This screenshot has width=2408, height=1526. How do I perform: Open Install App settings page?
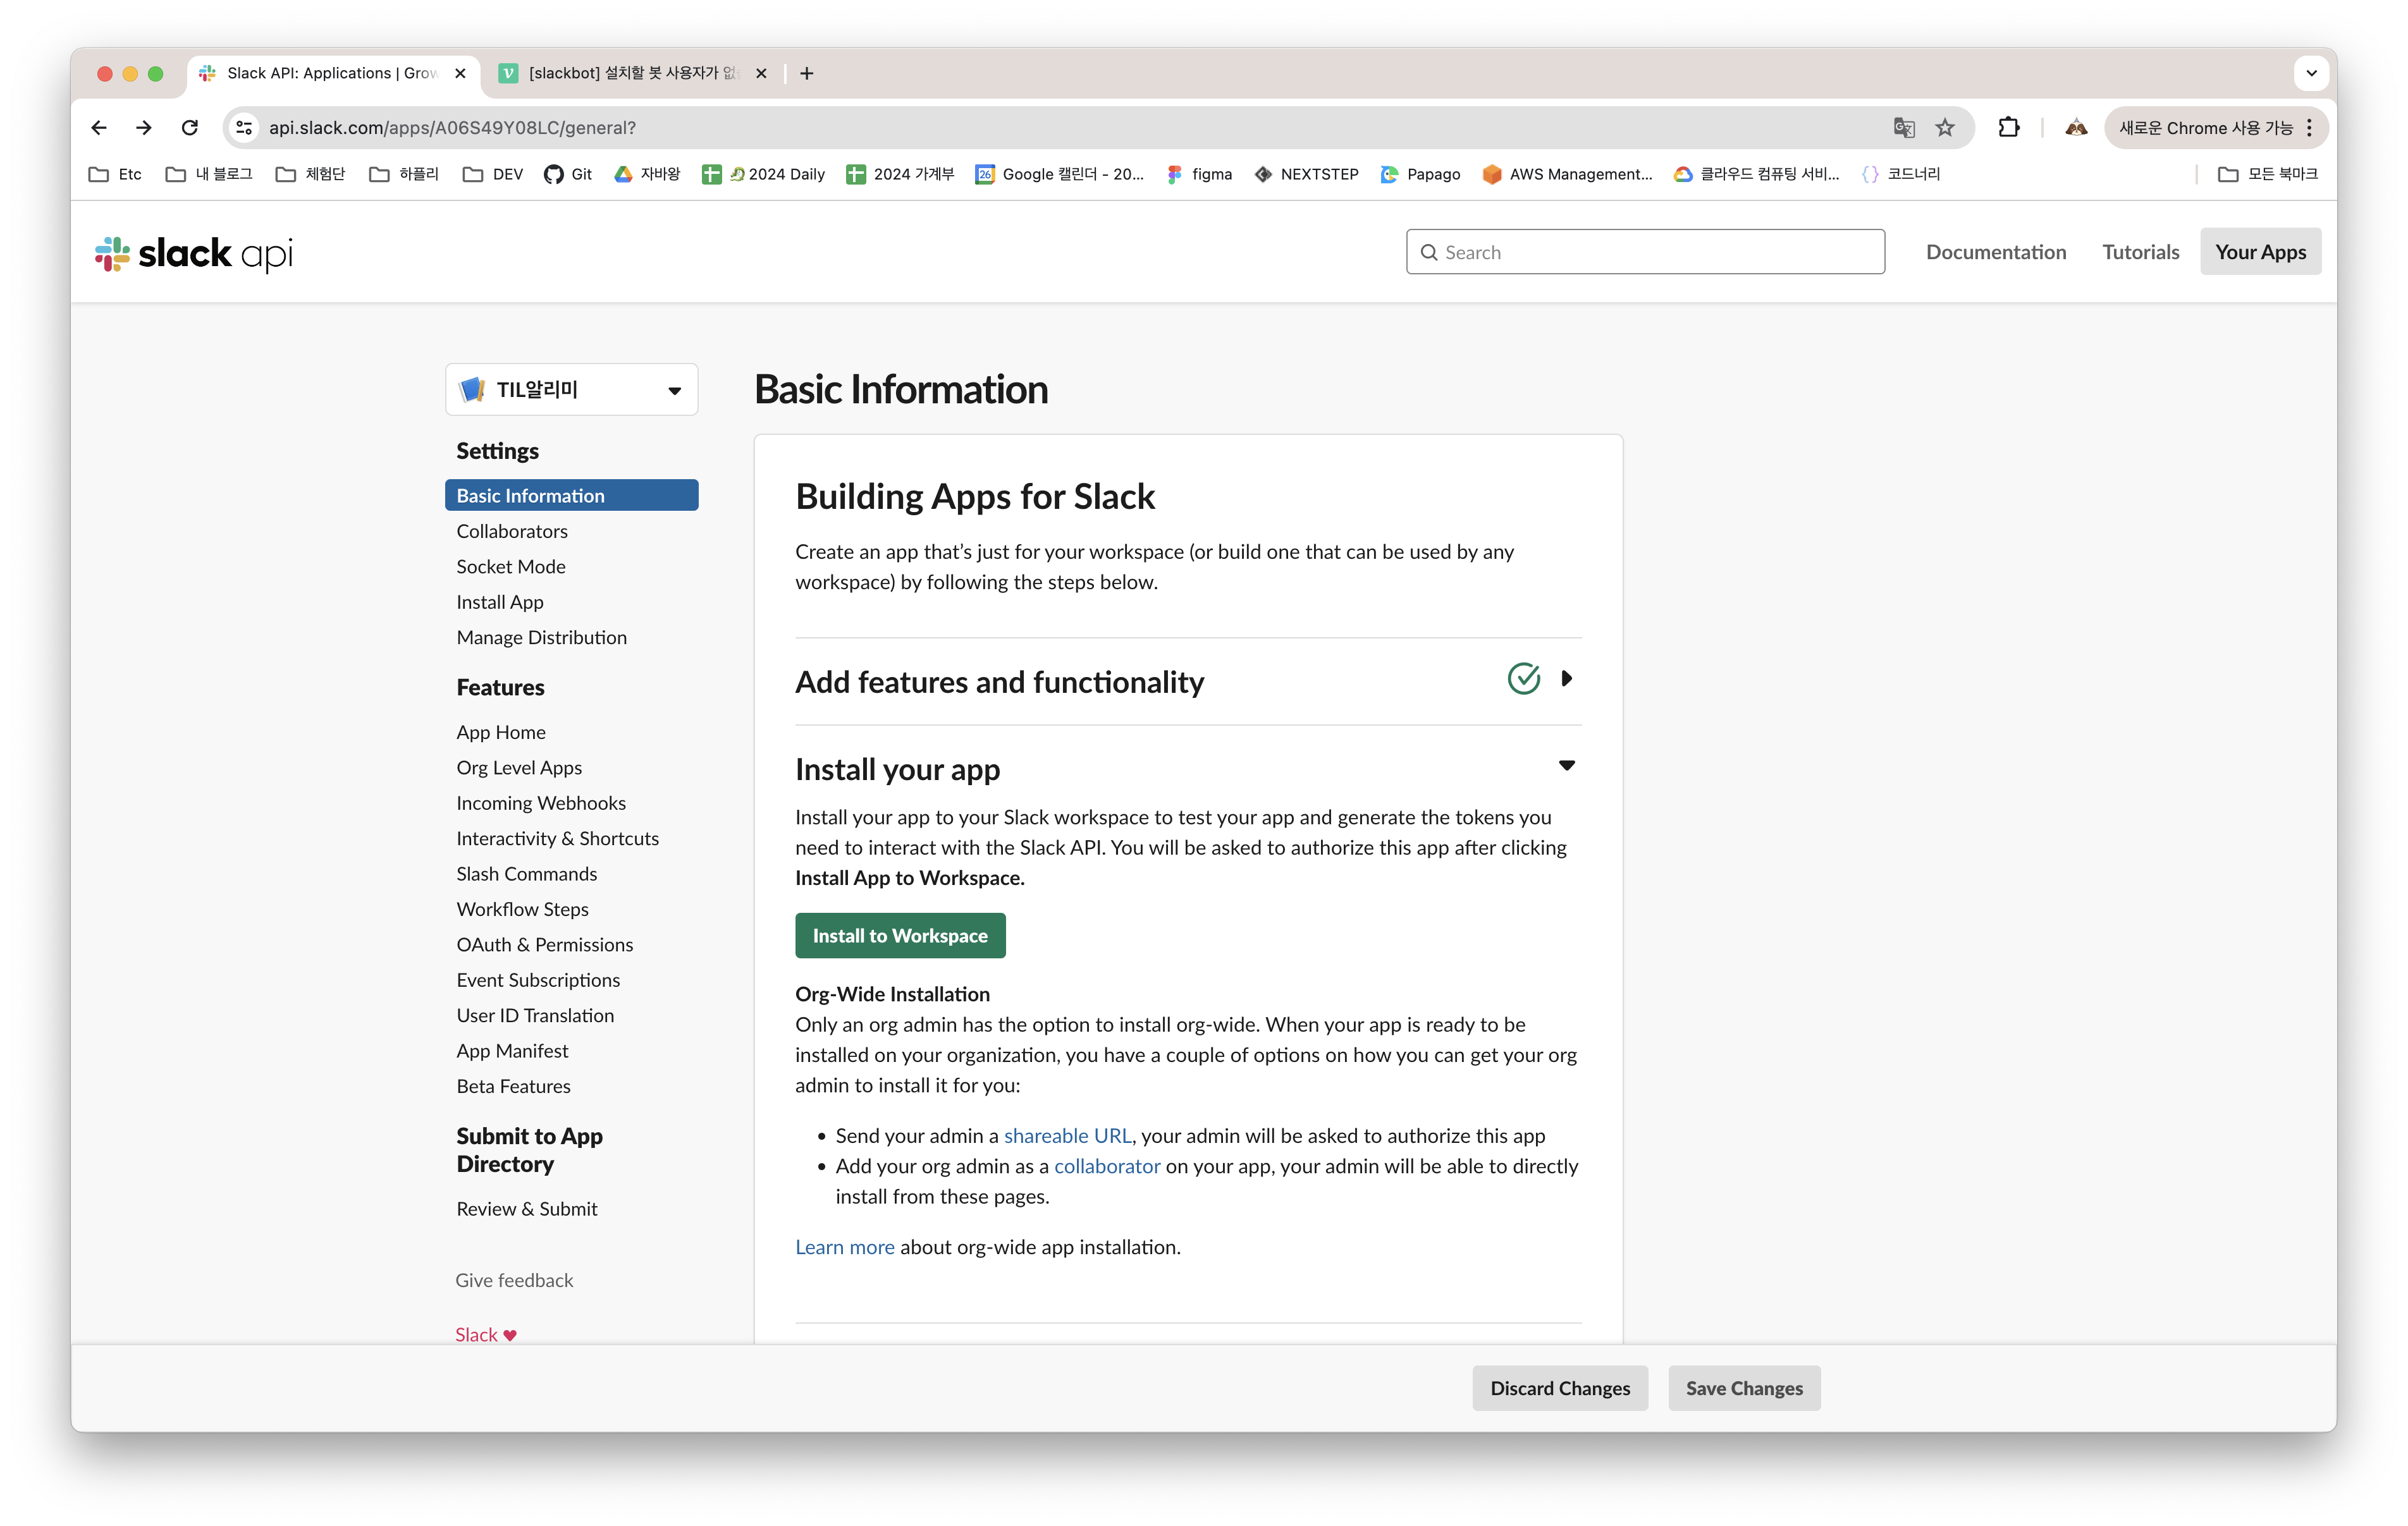499,602
